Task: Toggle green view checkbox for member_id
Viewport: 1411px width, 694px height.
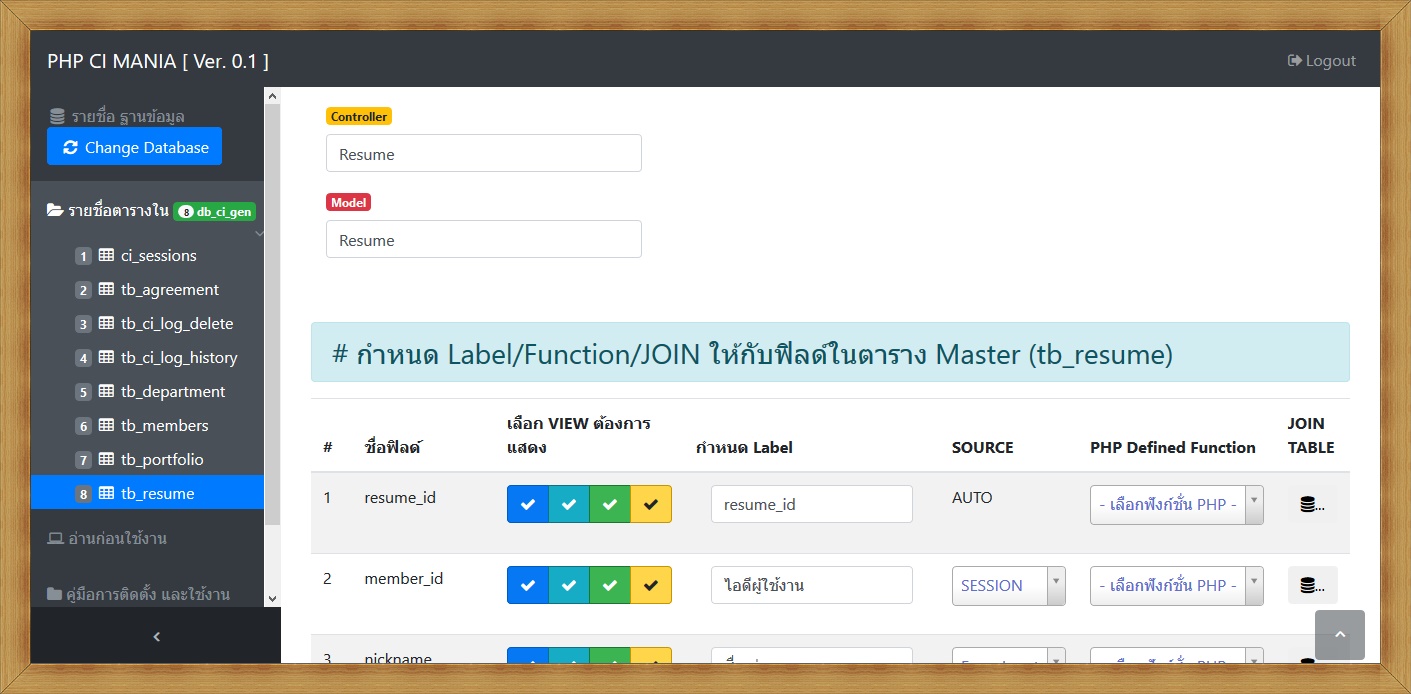Action: click(610, 585)
